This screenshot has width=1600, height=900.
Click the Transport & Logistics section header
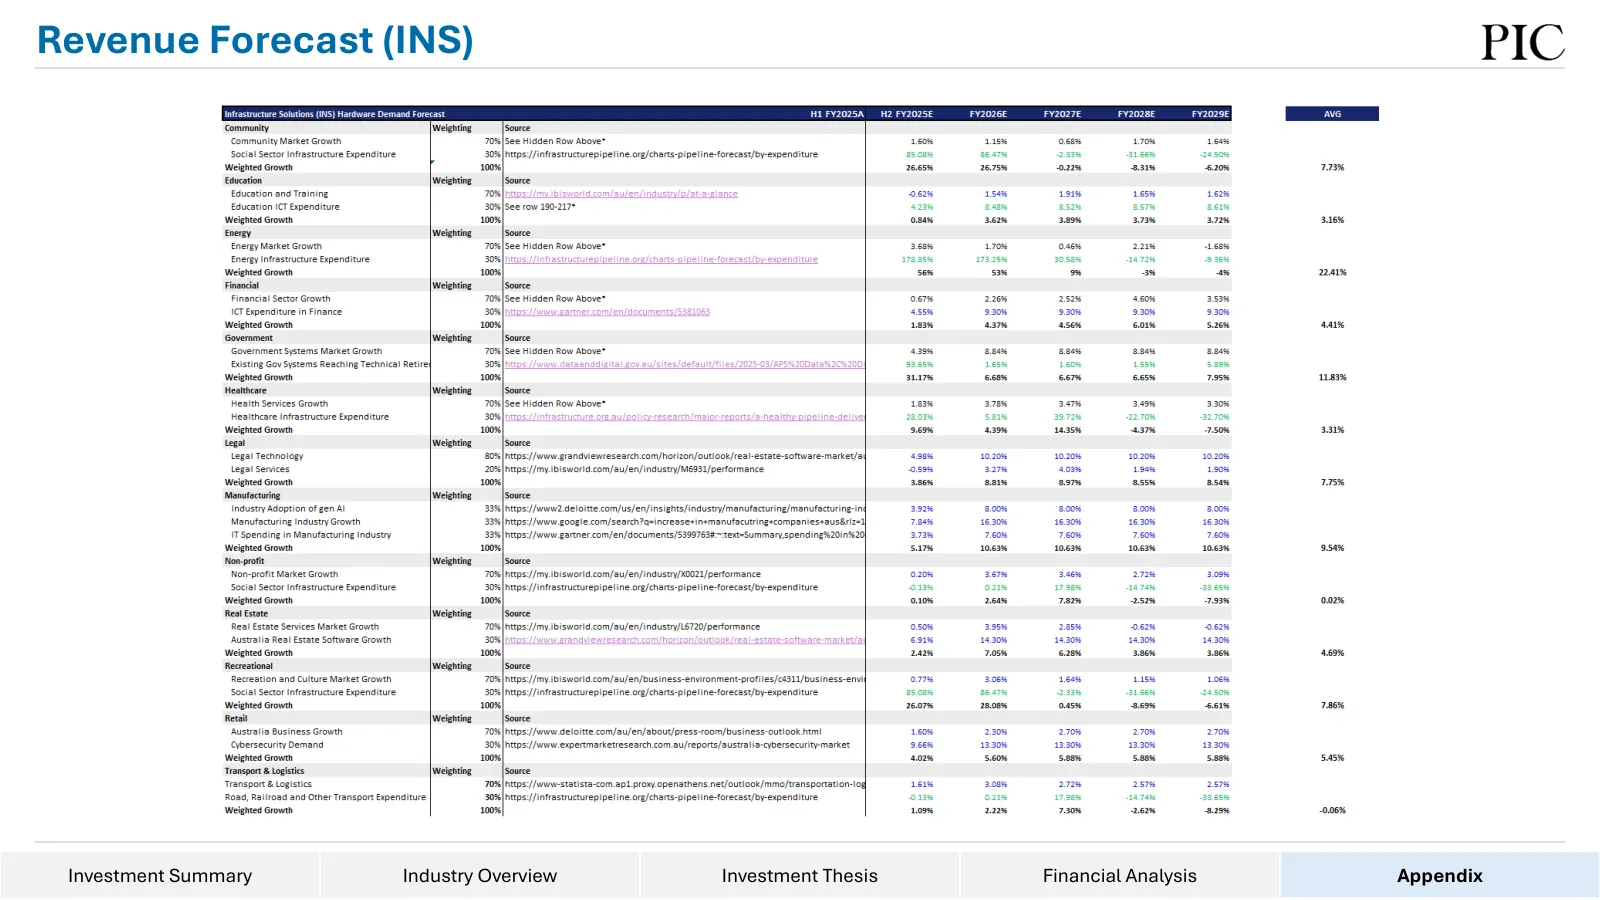click(x=264, y=771)
